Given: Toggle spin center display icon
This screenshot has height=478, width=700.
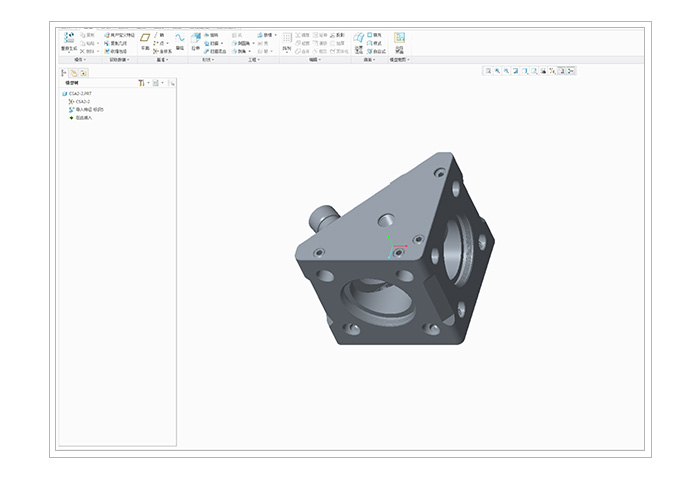Looking at the screenshot, I should click(x=571, y=71).
